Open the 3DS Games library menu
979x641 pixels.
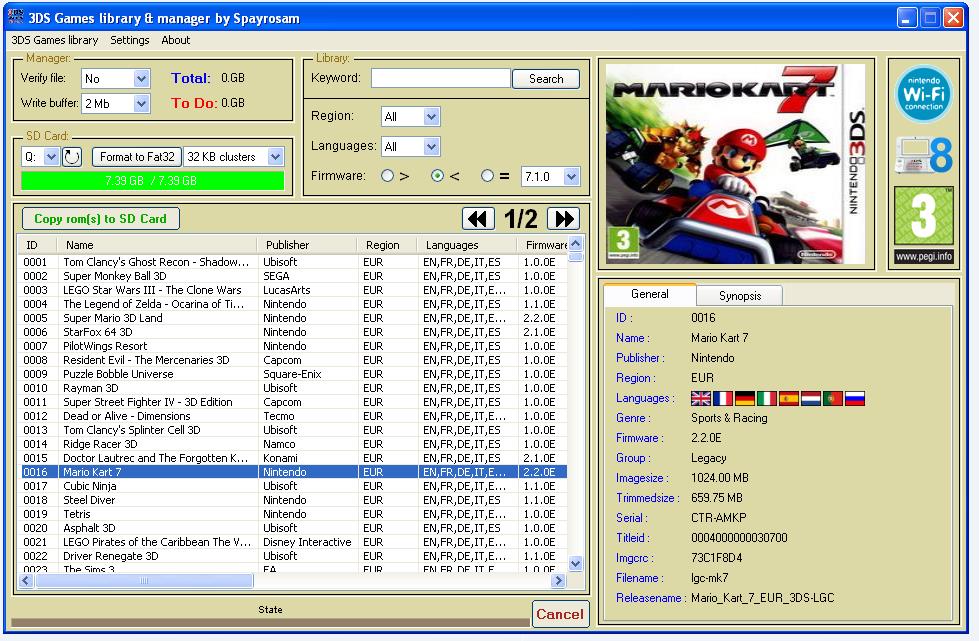pos(55,40)
